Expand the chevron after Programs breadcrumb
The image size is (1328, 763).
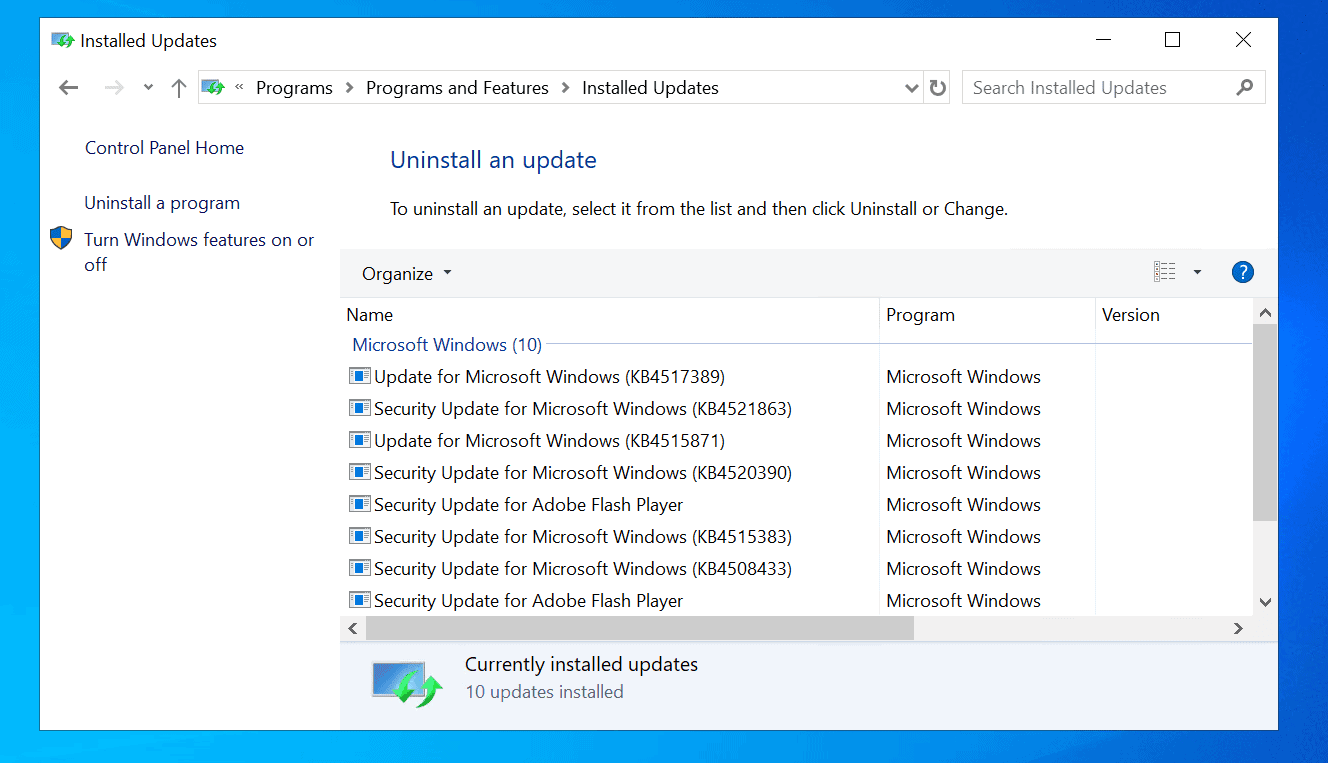350,88
